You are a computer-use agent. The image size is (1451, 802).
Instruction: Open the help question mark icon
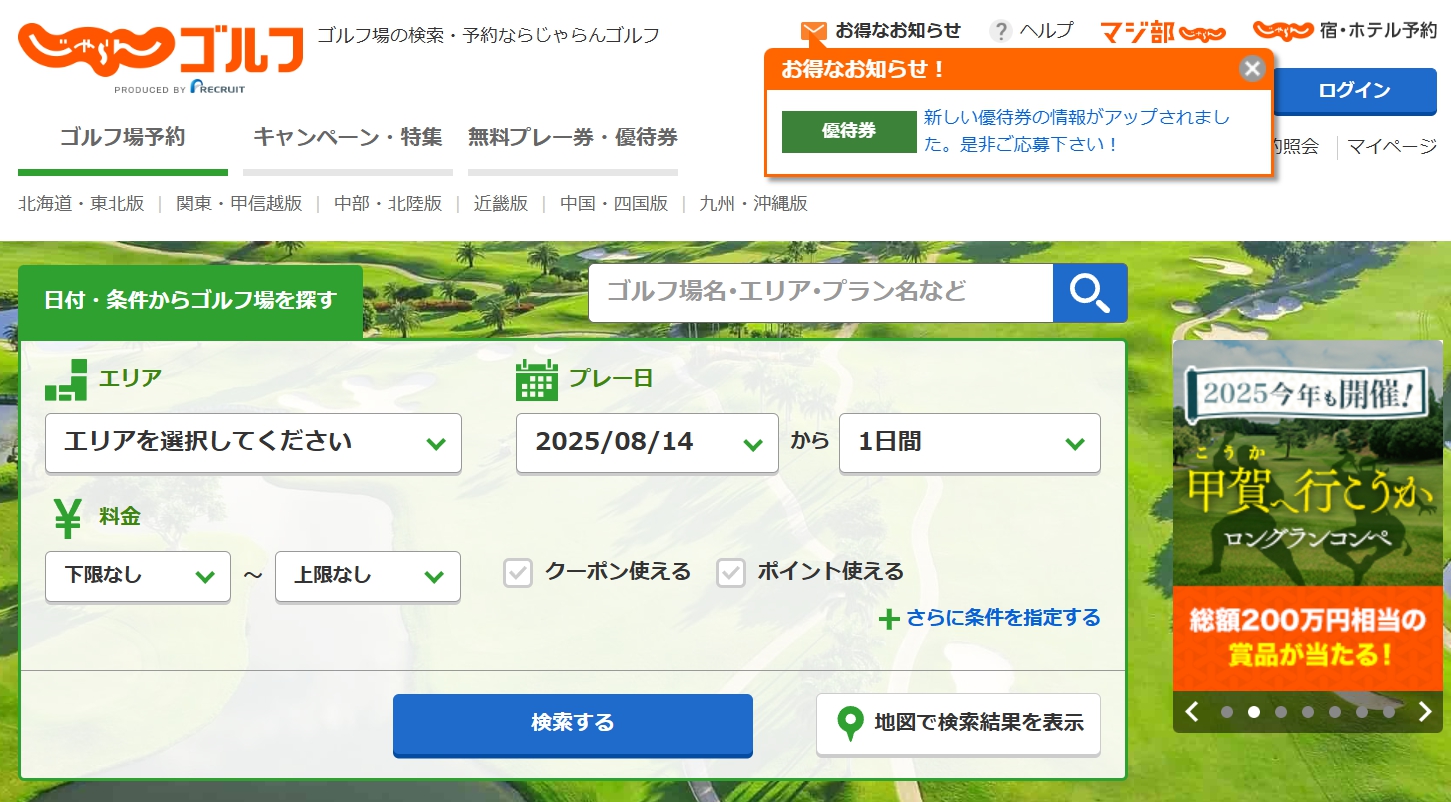1000,32
